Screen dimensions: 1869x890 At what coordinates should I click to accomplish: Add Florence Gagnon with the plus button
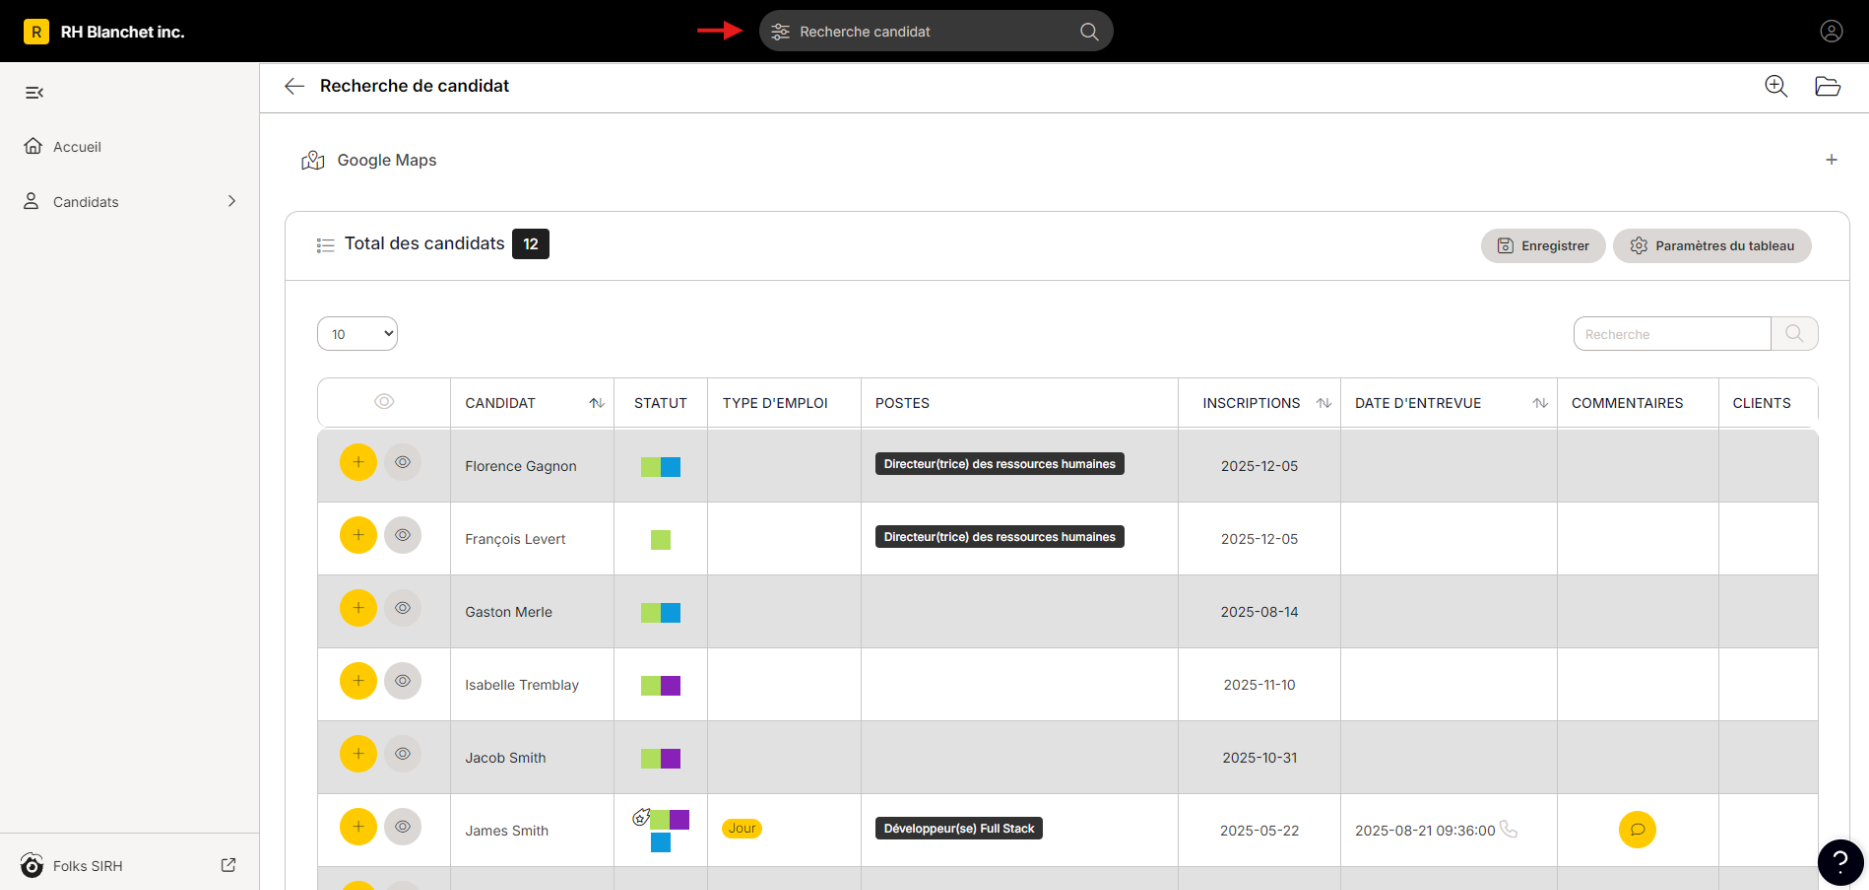click(358, 462)
